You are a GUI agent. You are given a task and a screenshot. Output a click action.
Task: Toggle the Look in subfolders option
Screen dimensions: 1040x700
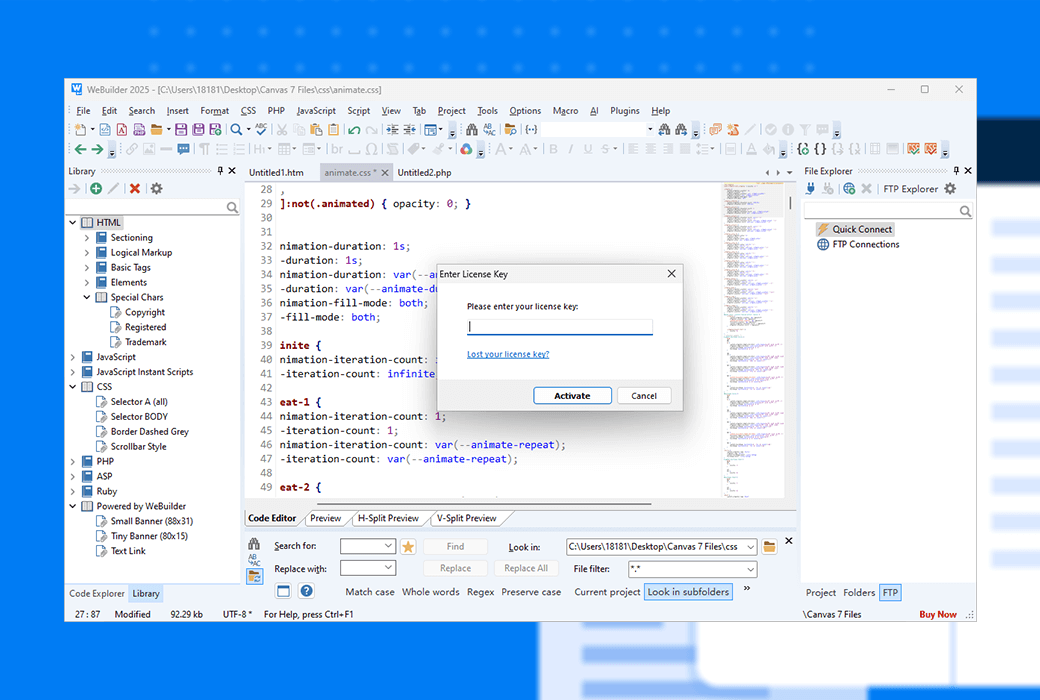pos(688,592)
